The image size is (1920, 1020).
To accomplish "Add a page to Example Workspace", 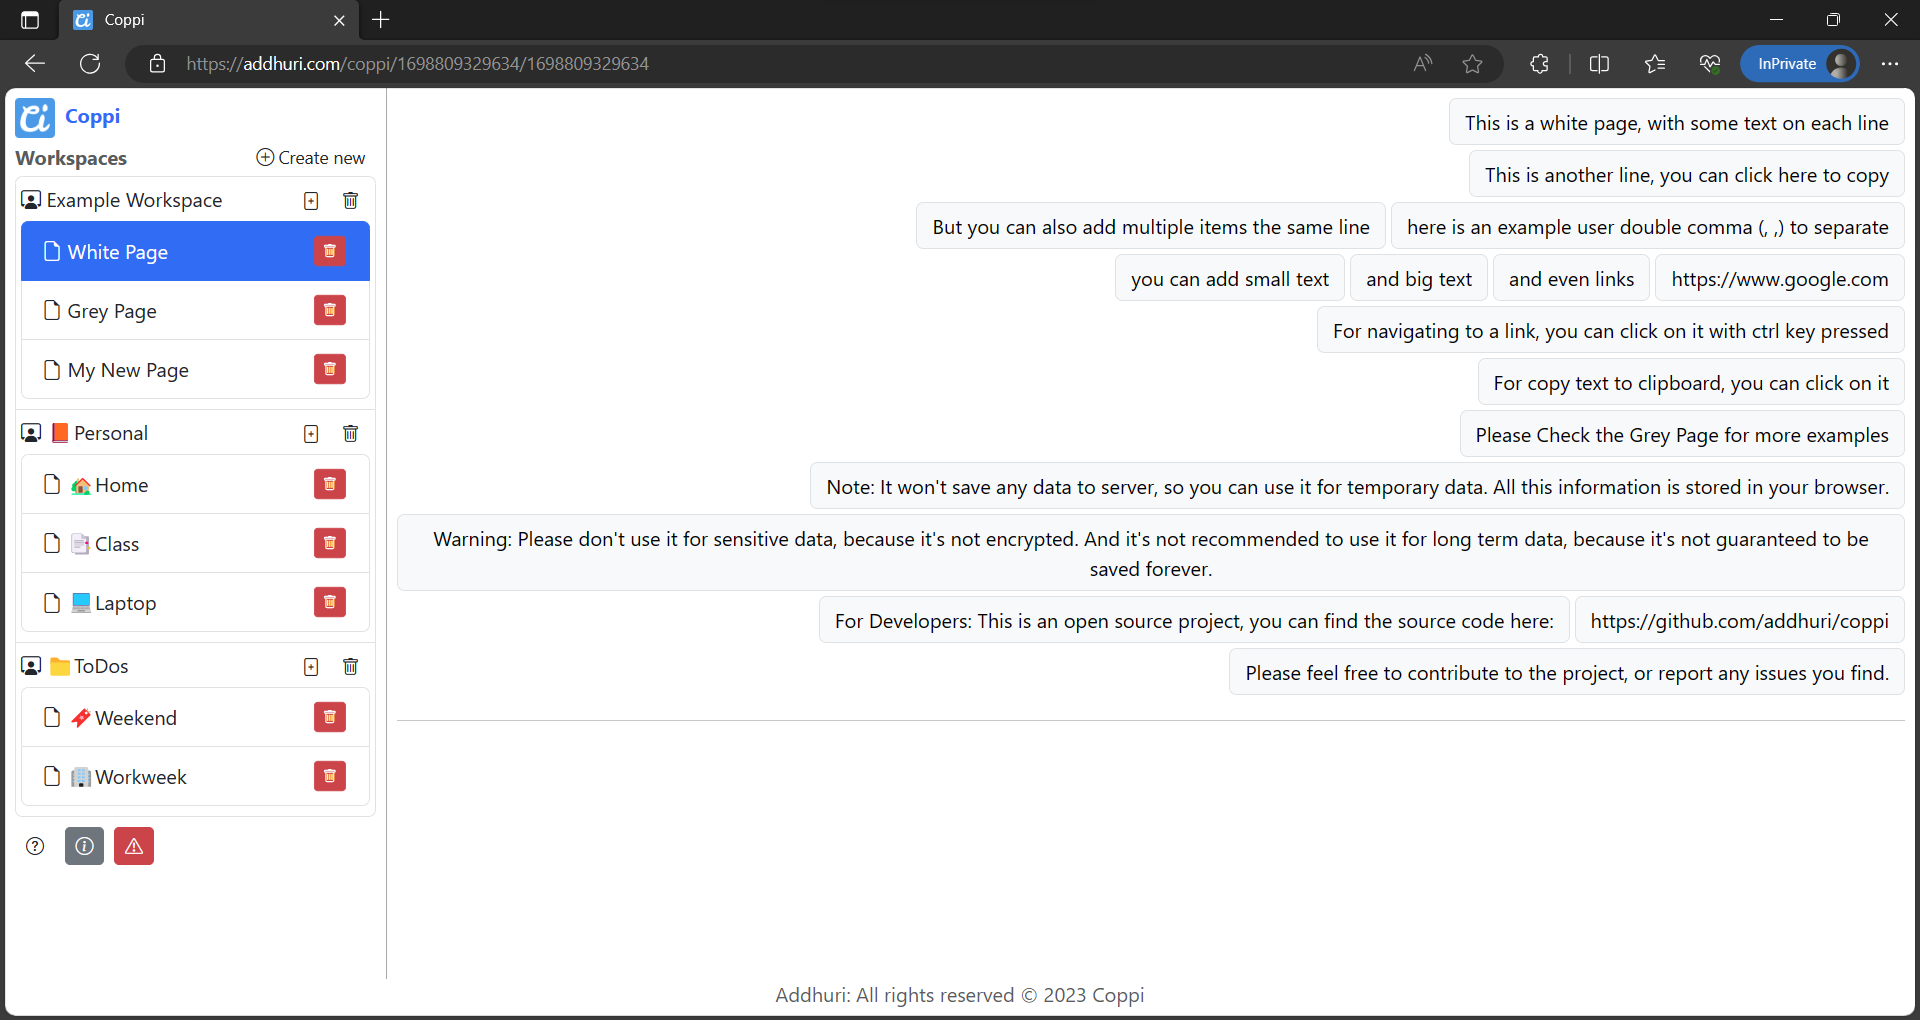I will [311, 201].
